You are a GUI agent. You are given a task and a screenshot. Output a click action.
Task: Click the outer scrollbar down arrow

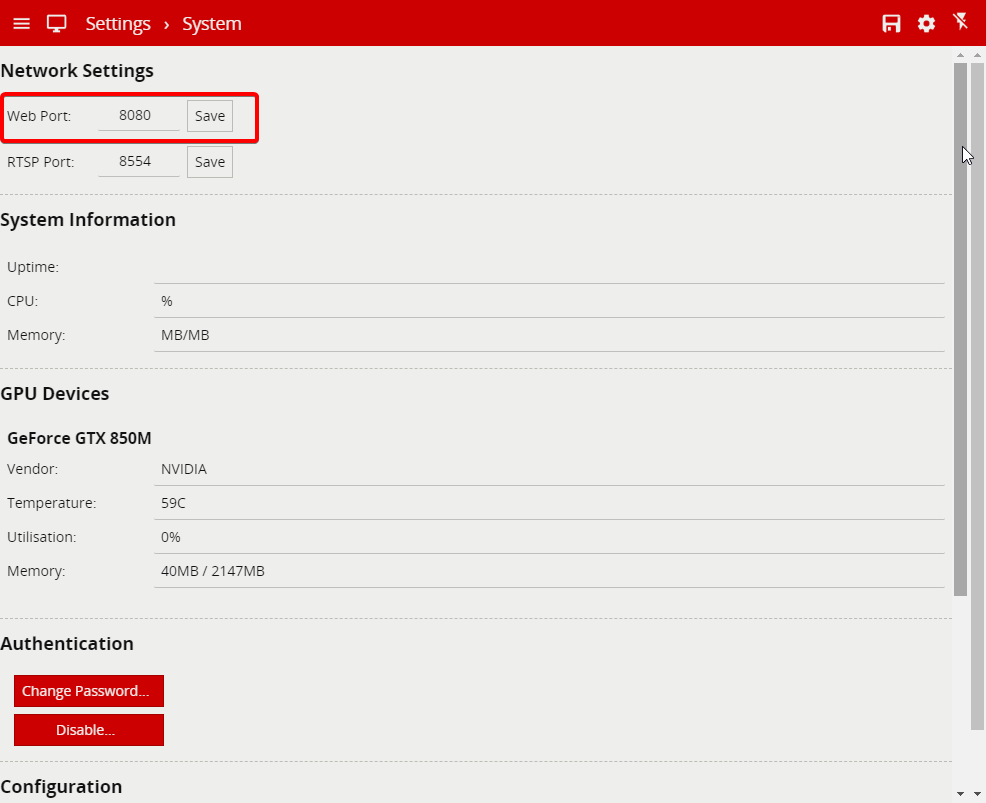(x=977, y=793)
